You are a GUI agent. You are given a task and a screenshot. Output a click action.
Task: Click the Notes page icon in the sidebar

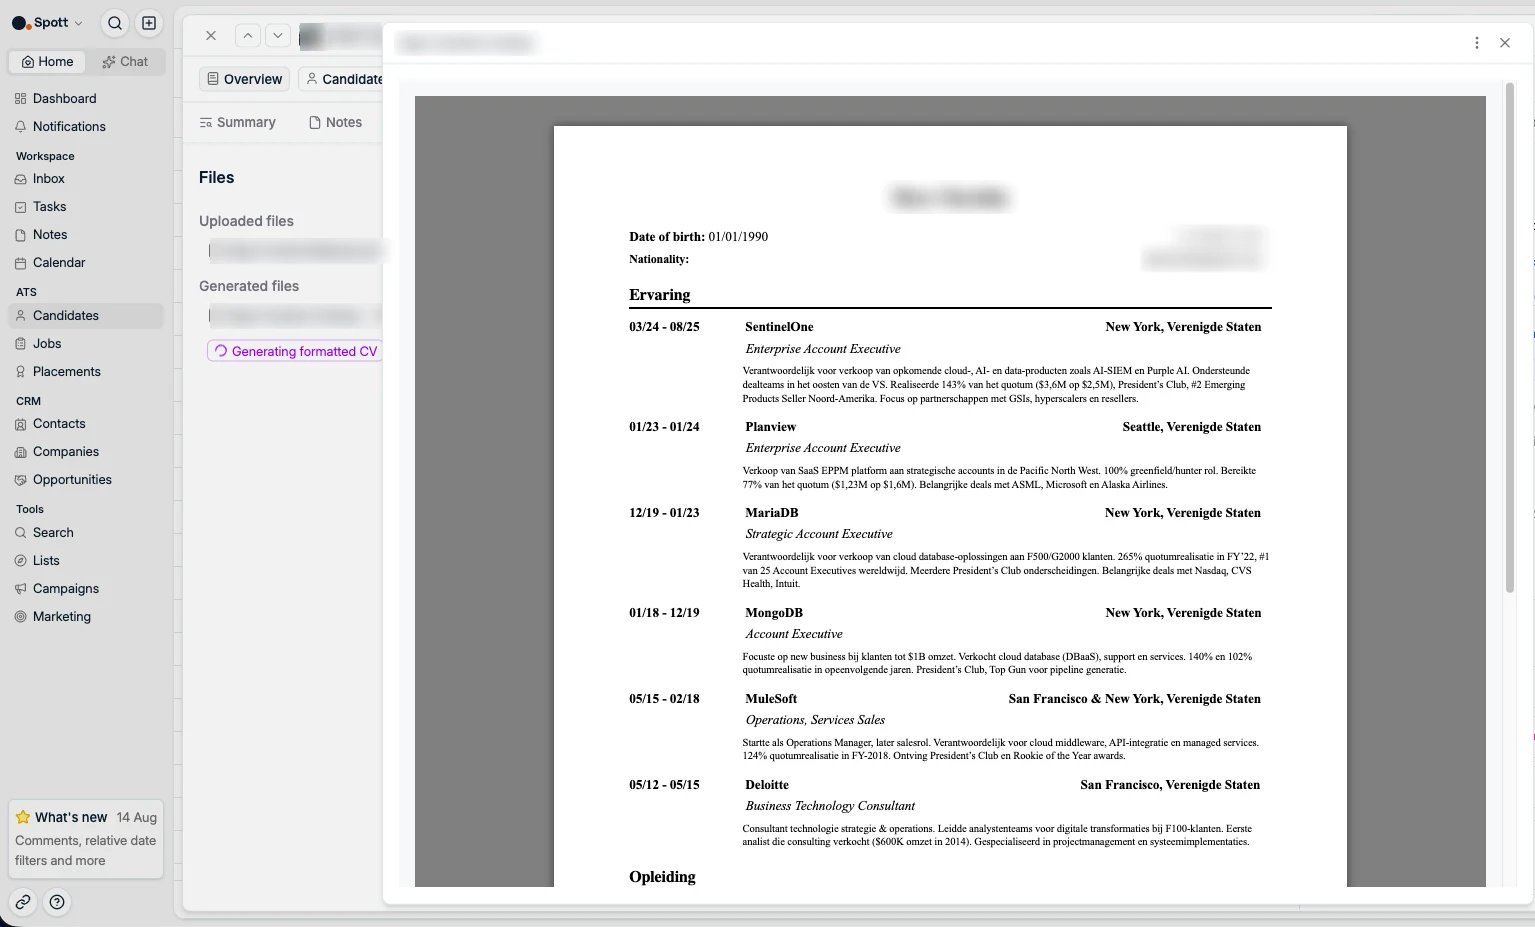pos(21,235)
